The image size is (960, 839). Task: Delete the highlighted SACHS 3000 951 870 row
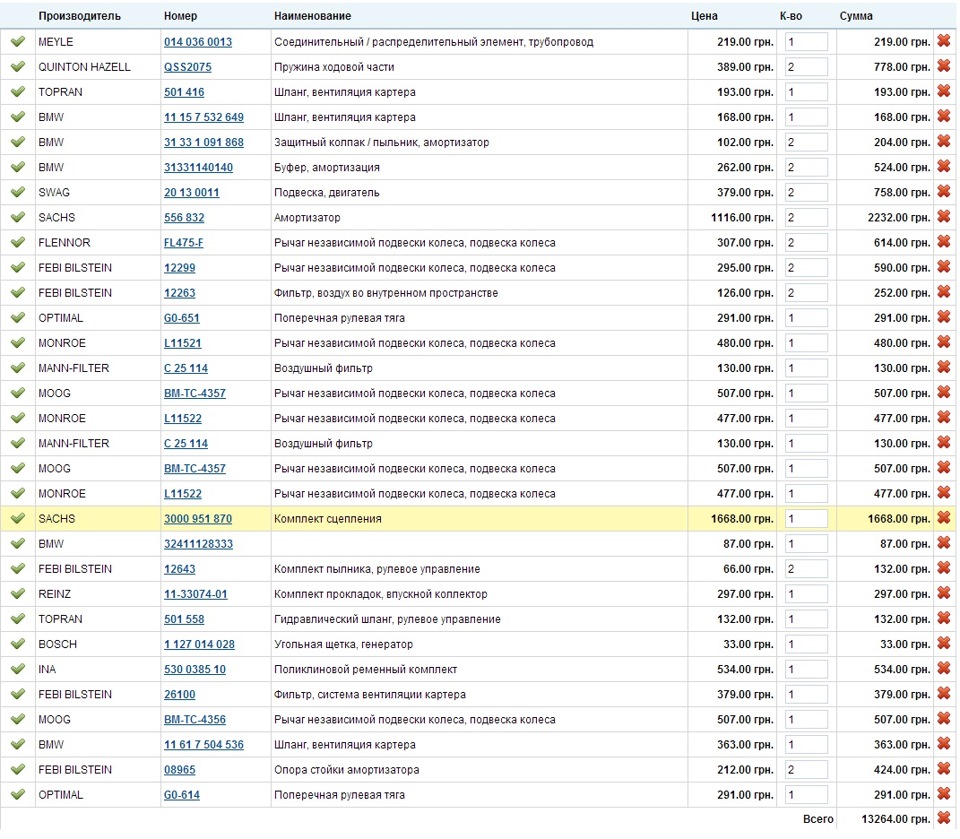pyautogui.click(x=943, y=518)
